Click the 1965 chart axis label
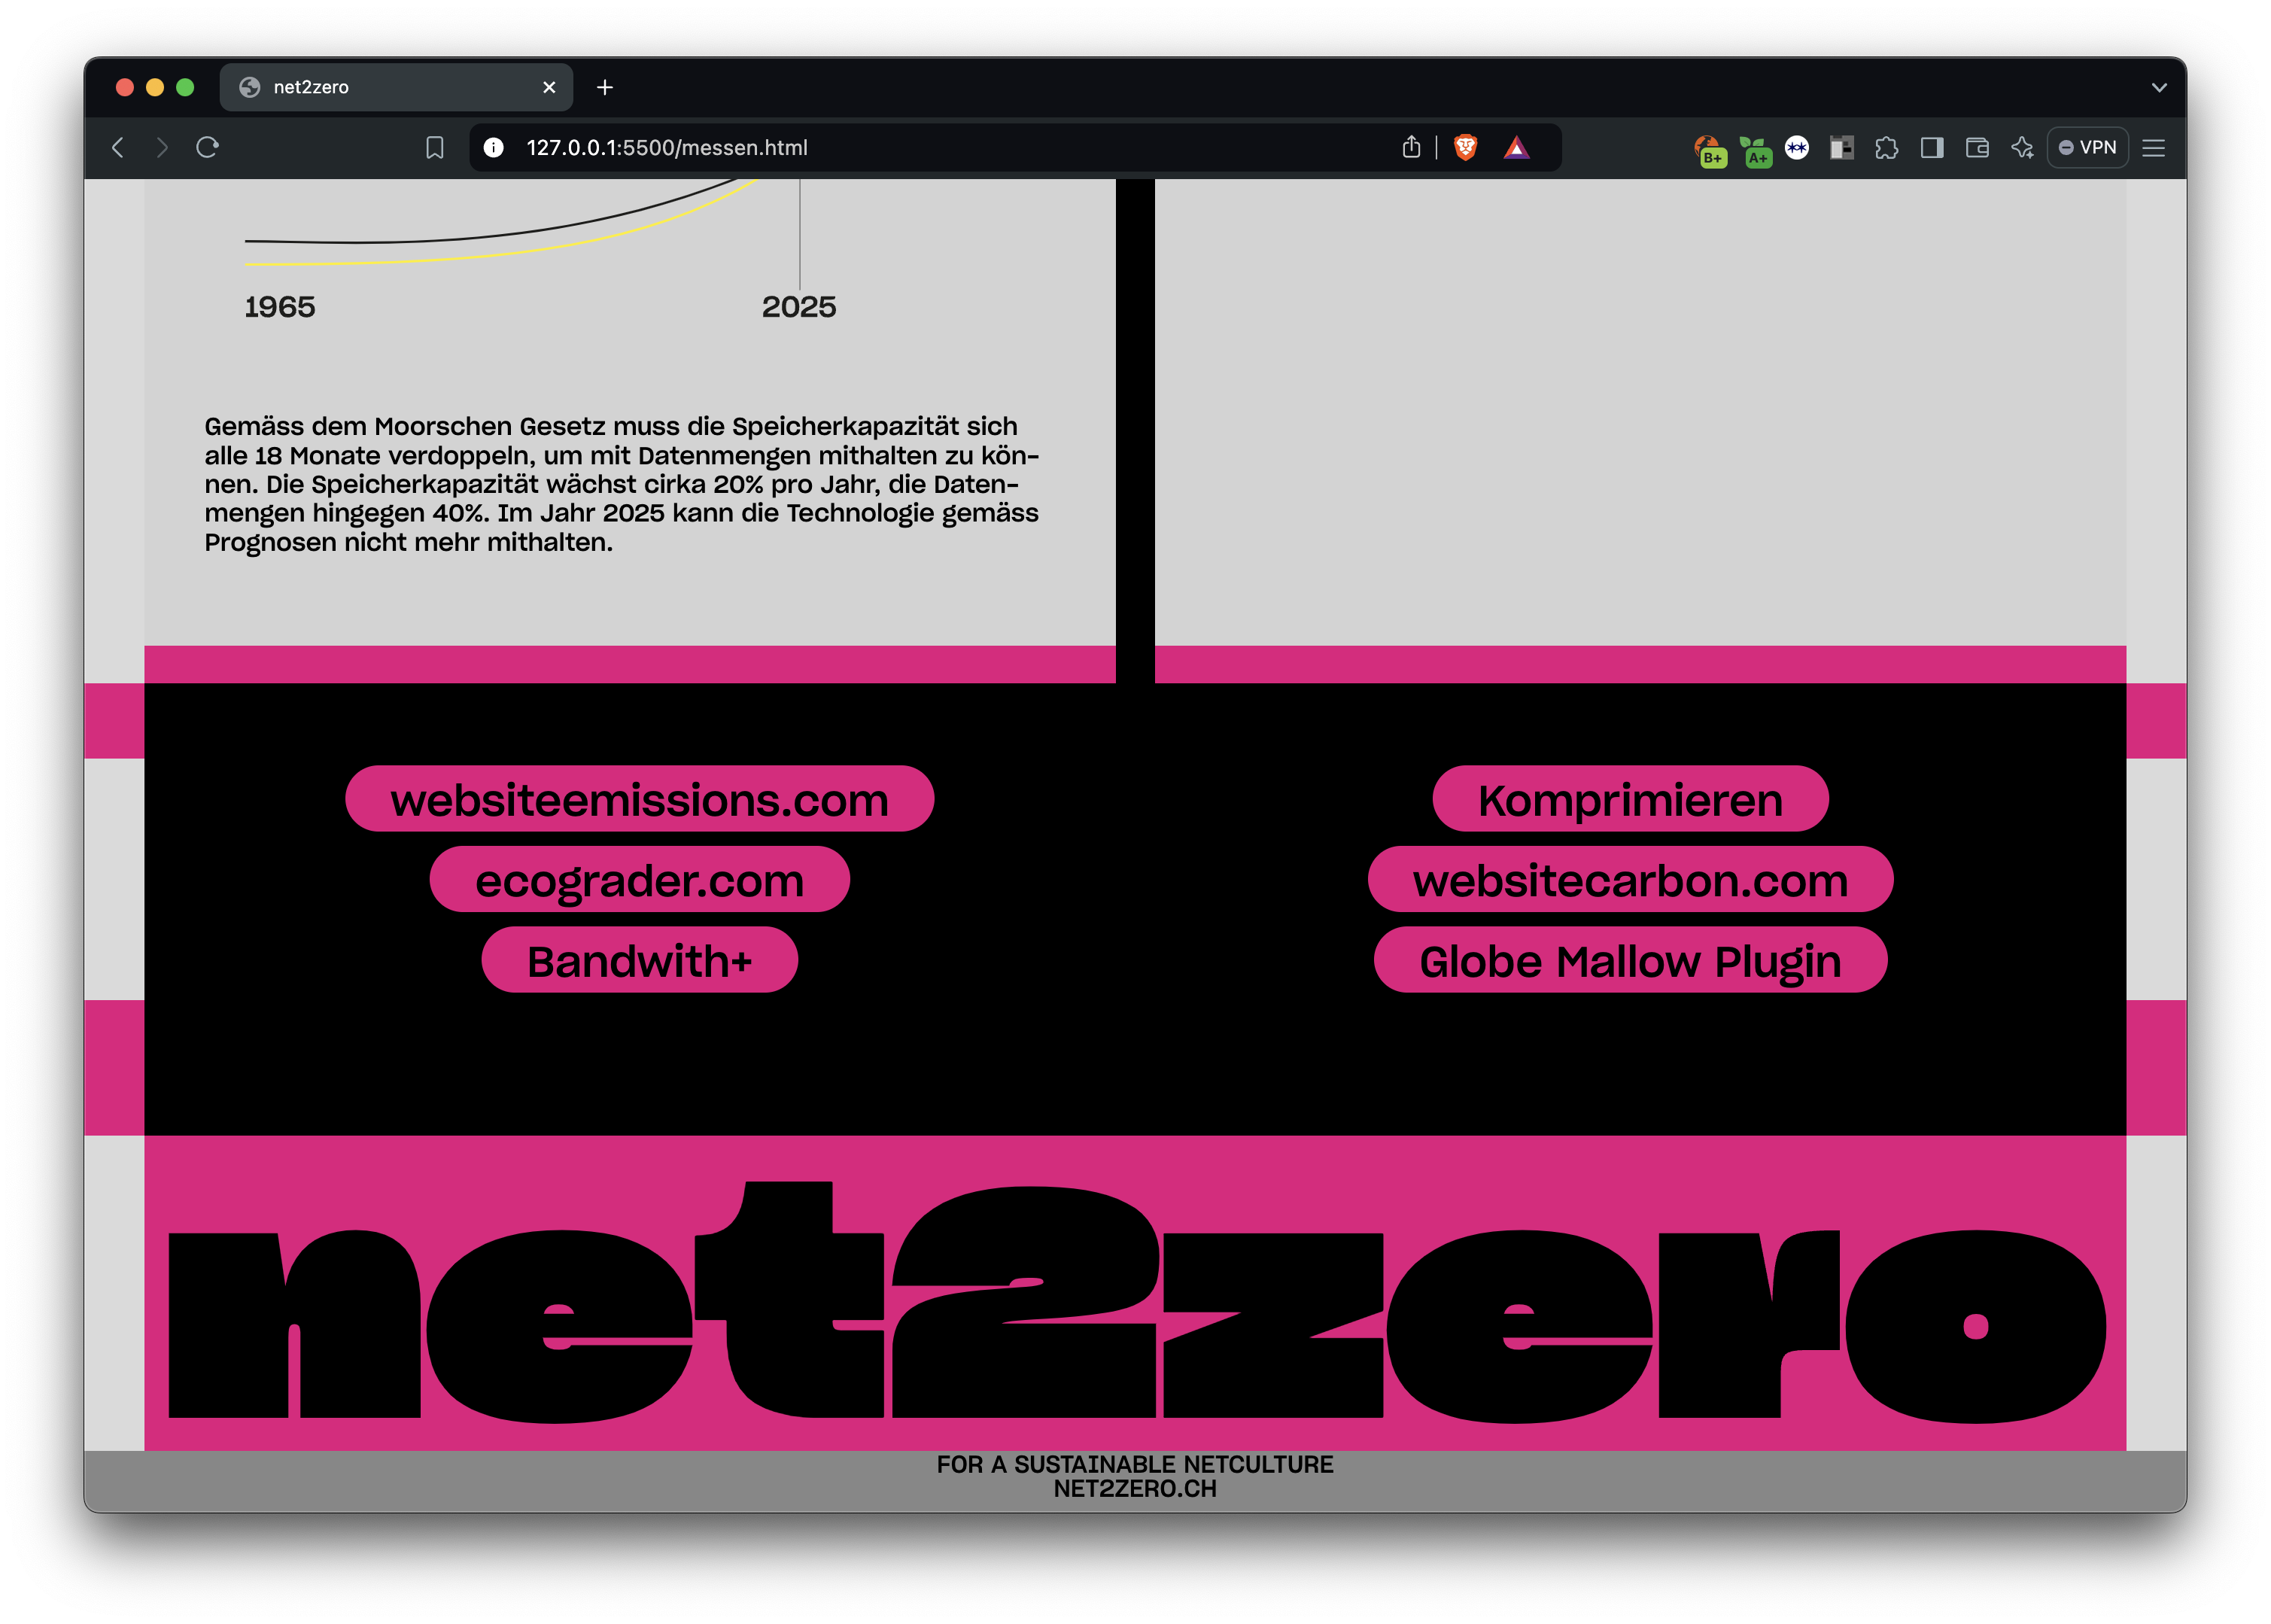 click(x=280, y=307)
